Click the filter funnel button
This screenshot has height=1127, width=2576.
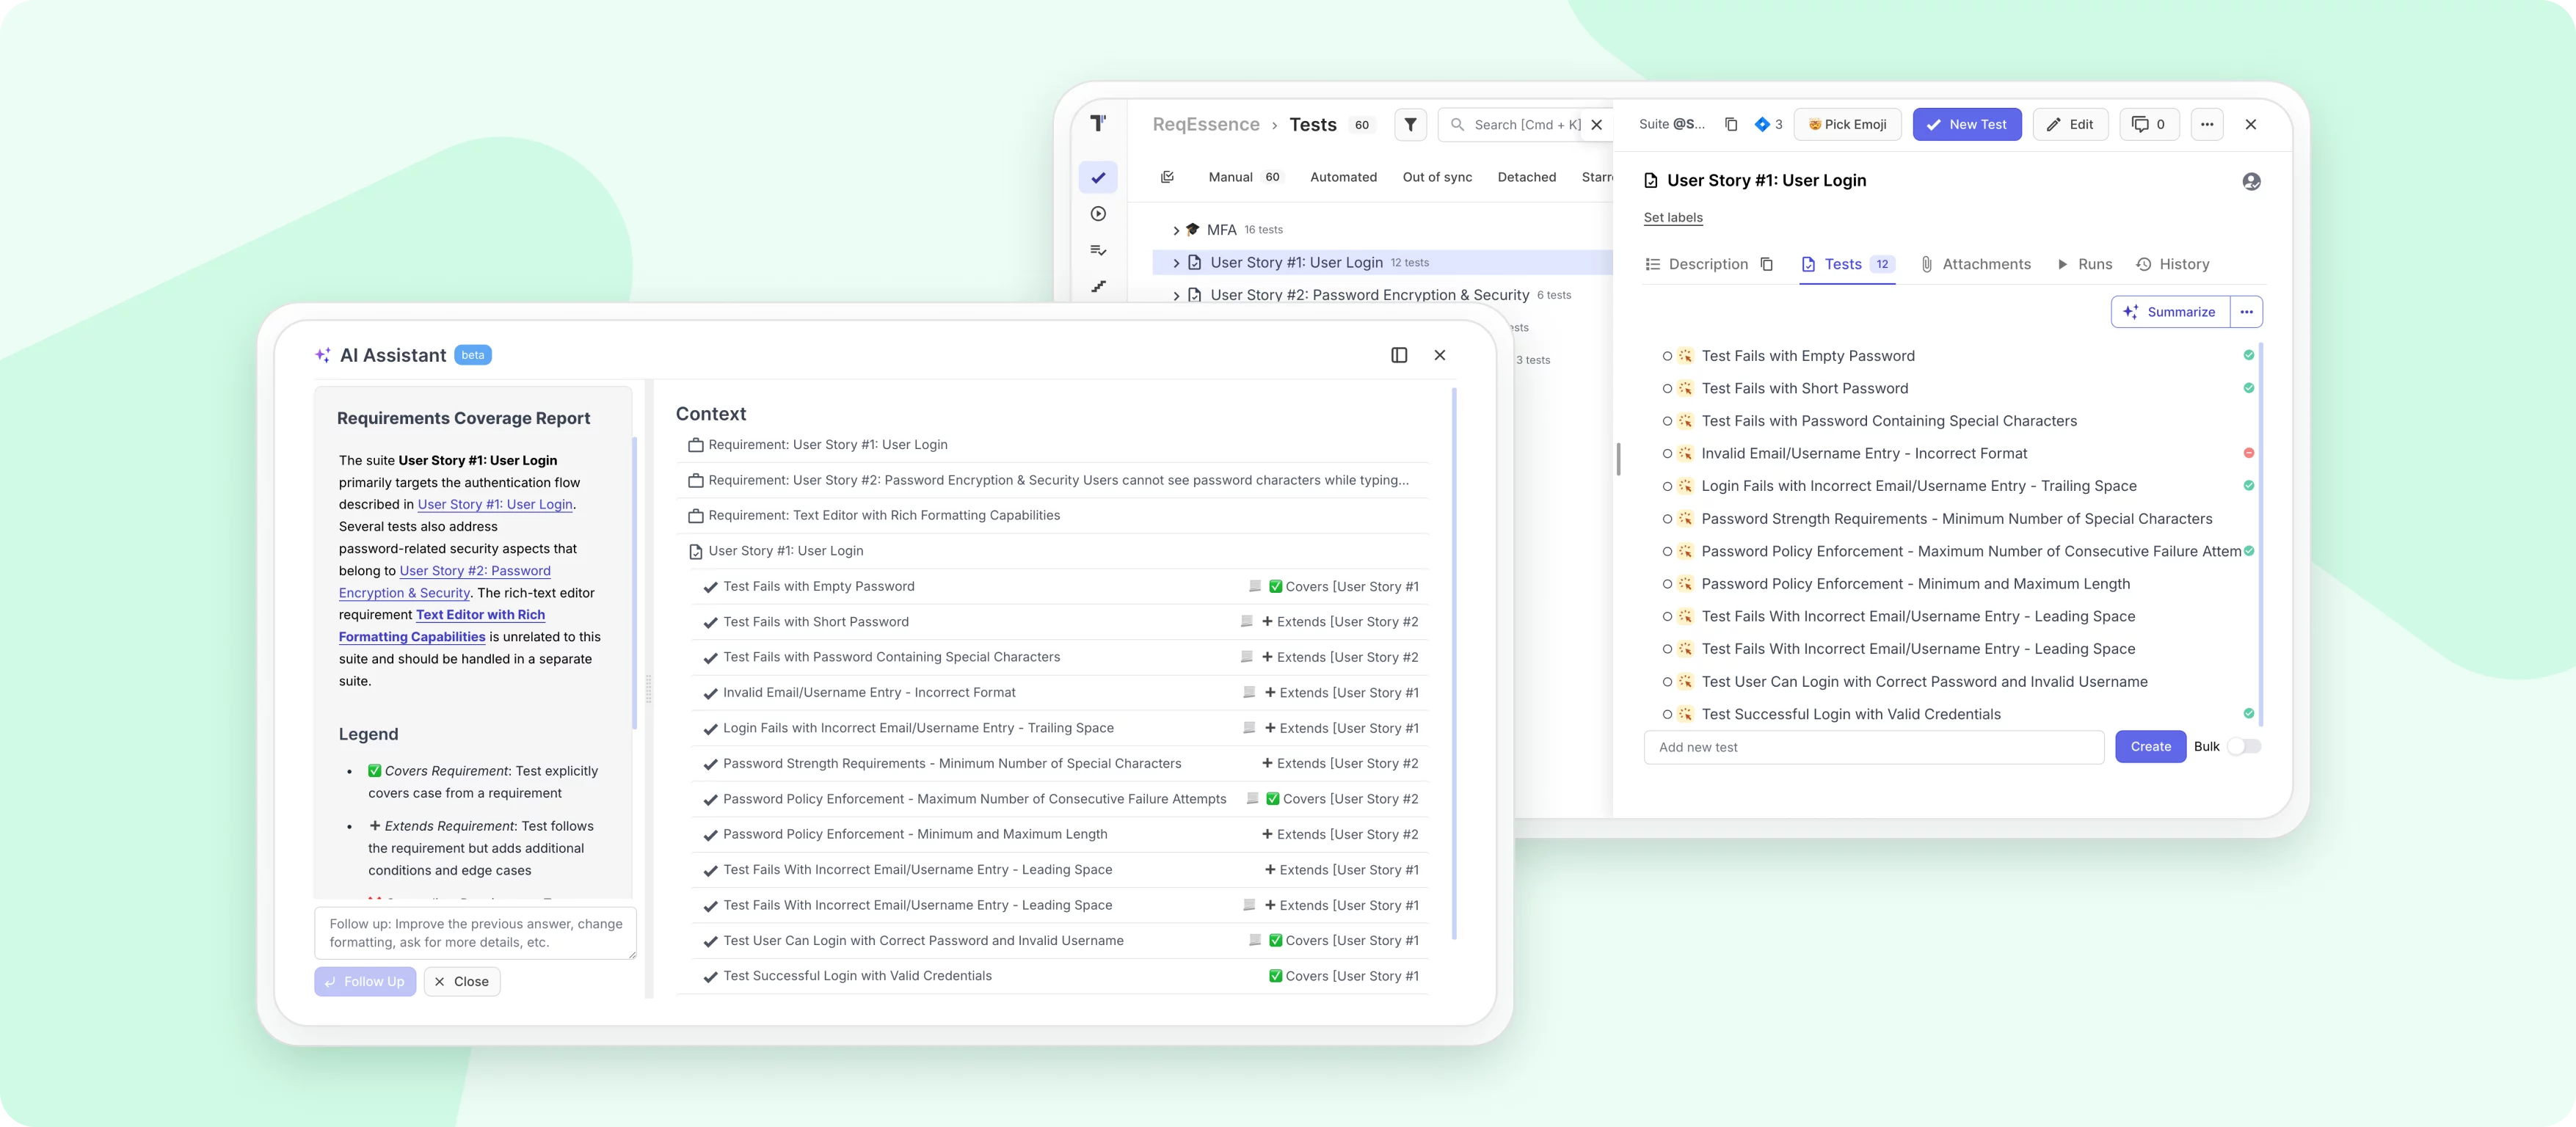(1410, 124)
